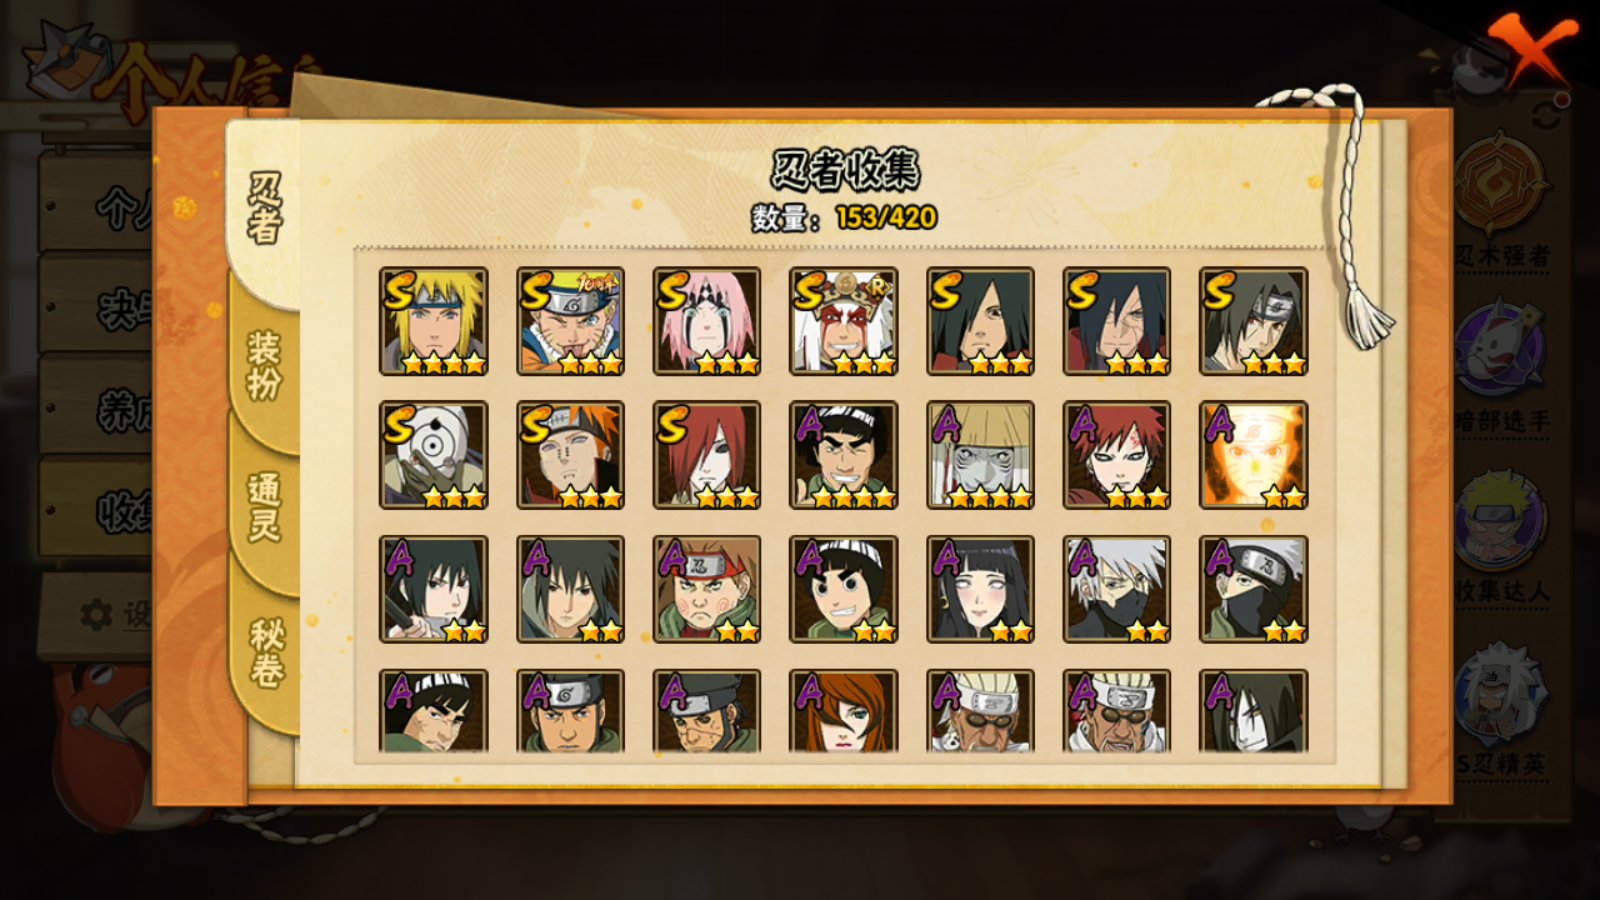The image size is (1600, 900).
Task: Open the orange-haired Pain S-rank ninja card
Action: (571, 455)
